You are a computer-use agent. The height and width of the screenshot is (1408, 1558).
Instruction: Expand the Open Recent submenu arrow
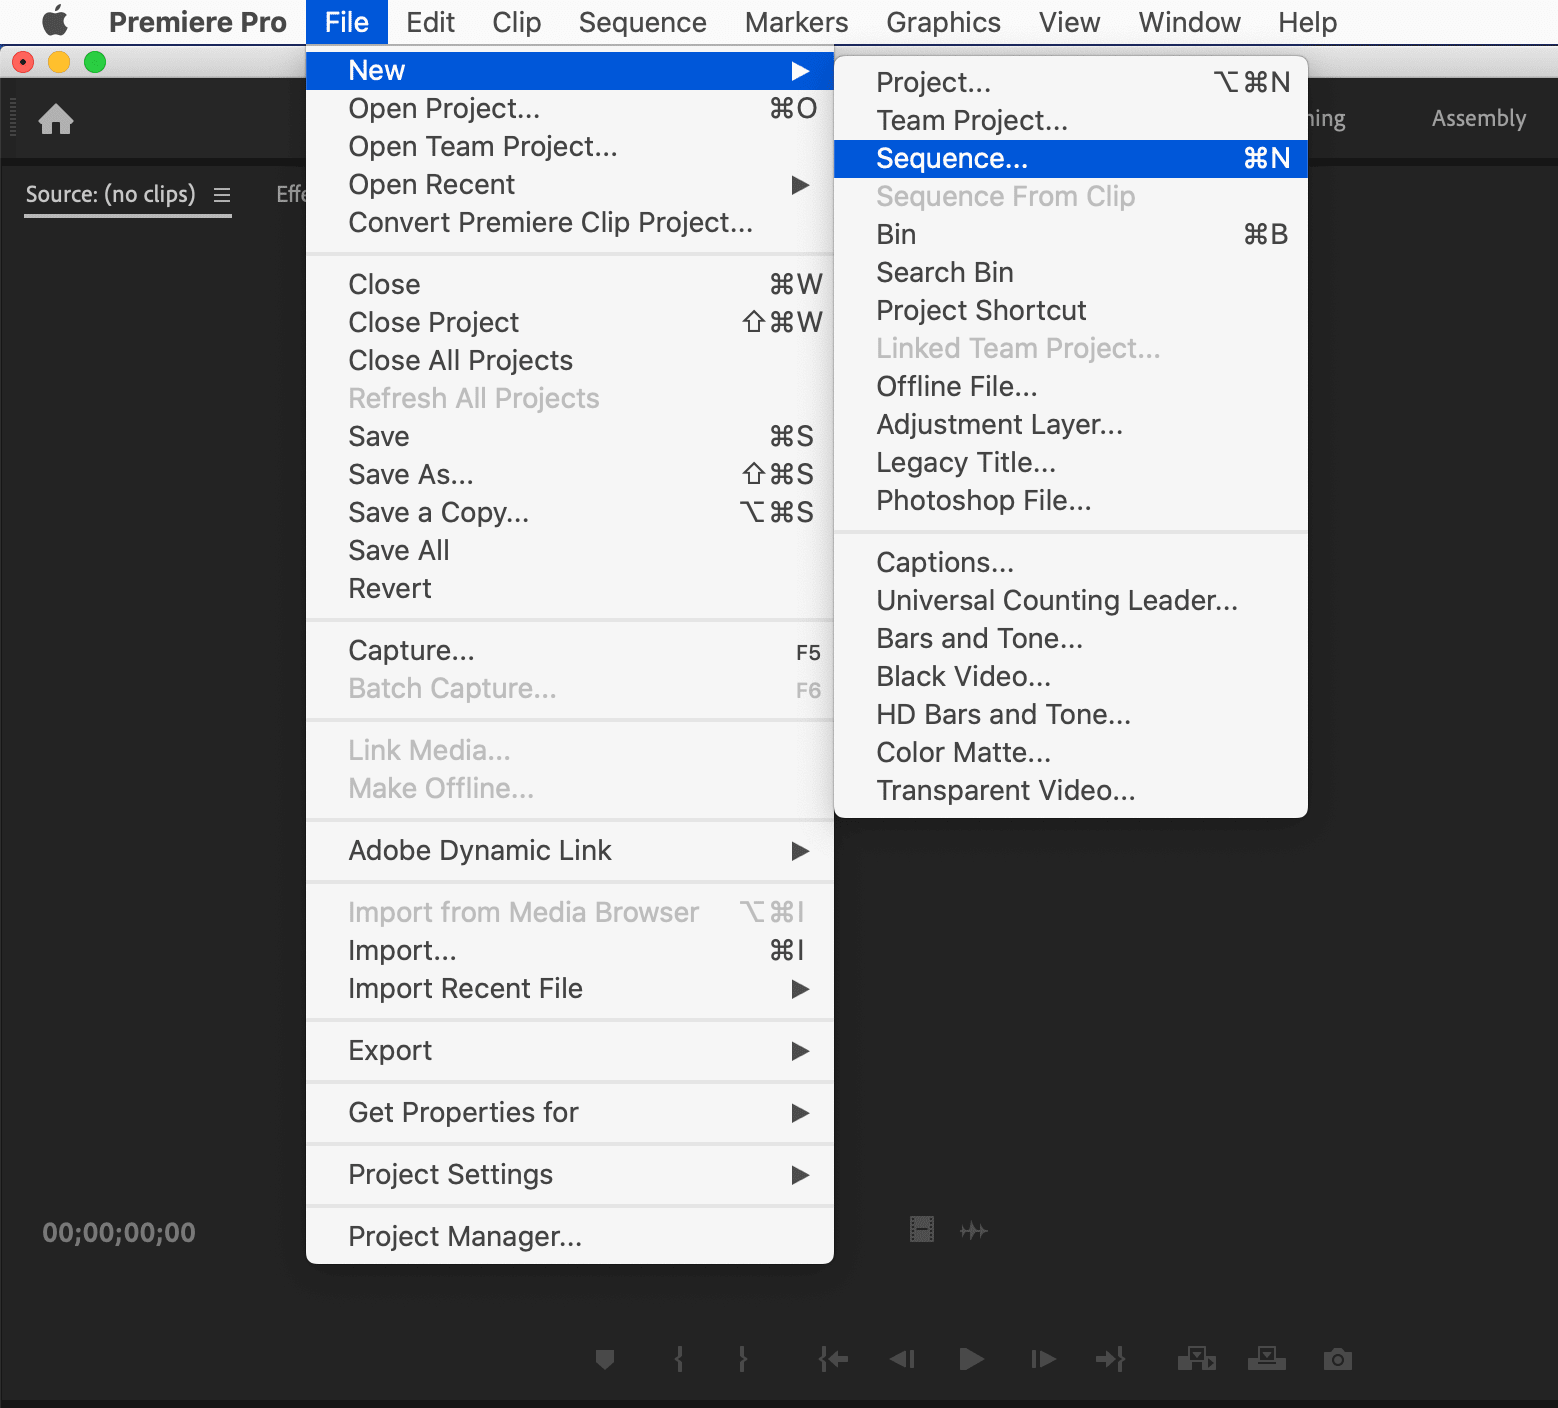(x=800, y=185)
